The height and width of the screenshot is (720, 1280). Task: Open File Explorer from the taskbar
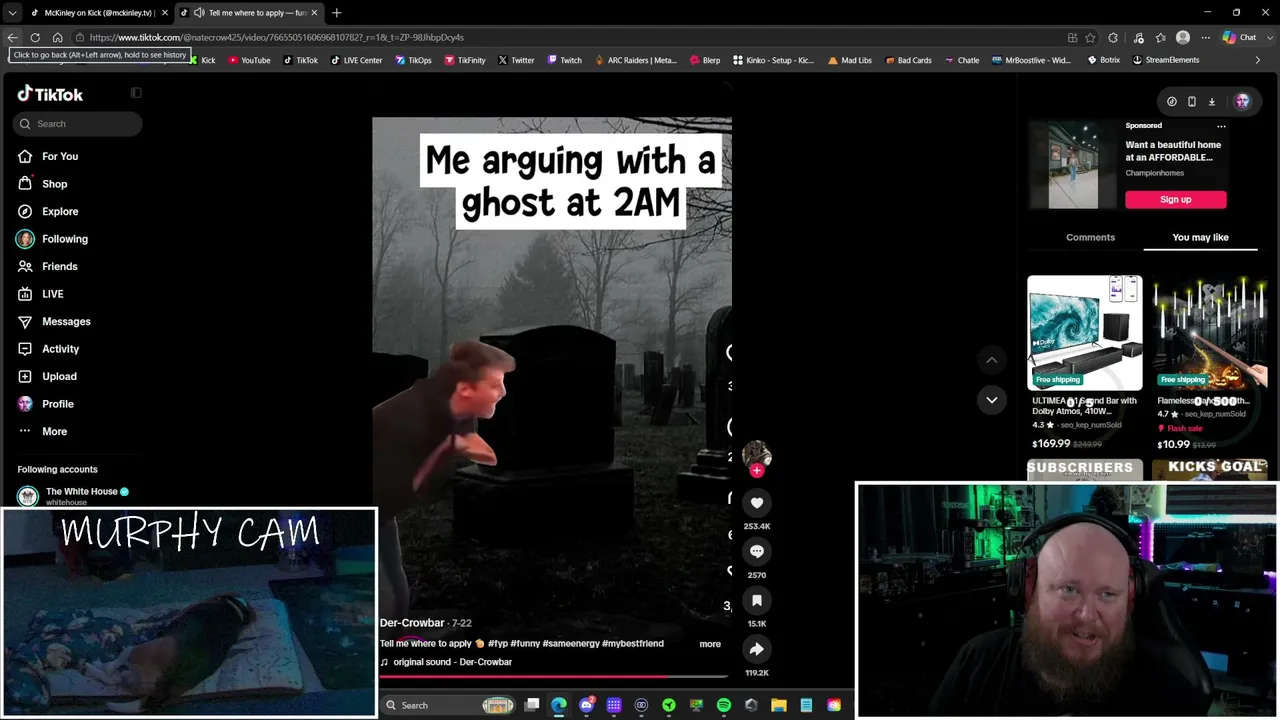pos(779,705)
